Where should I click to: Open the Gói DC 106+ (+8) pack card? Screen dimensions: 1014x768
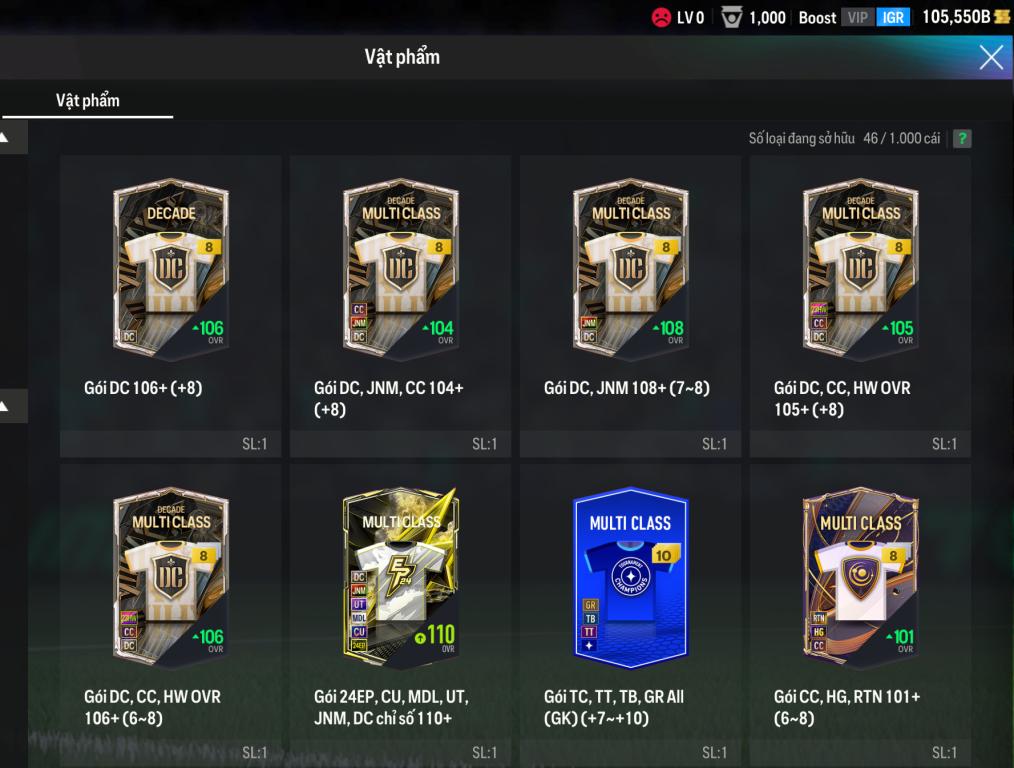(x=171, y=306)
